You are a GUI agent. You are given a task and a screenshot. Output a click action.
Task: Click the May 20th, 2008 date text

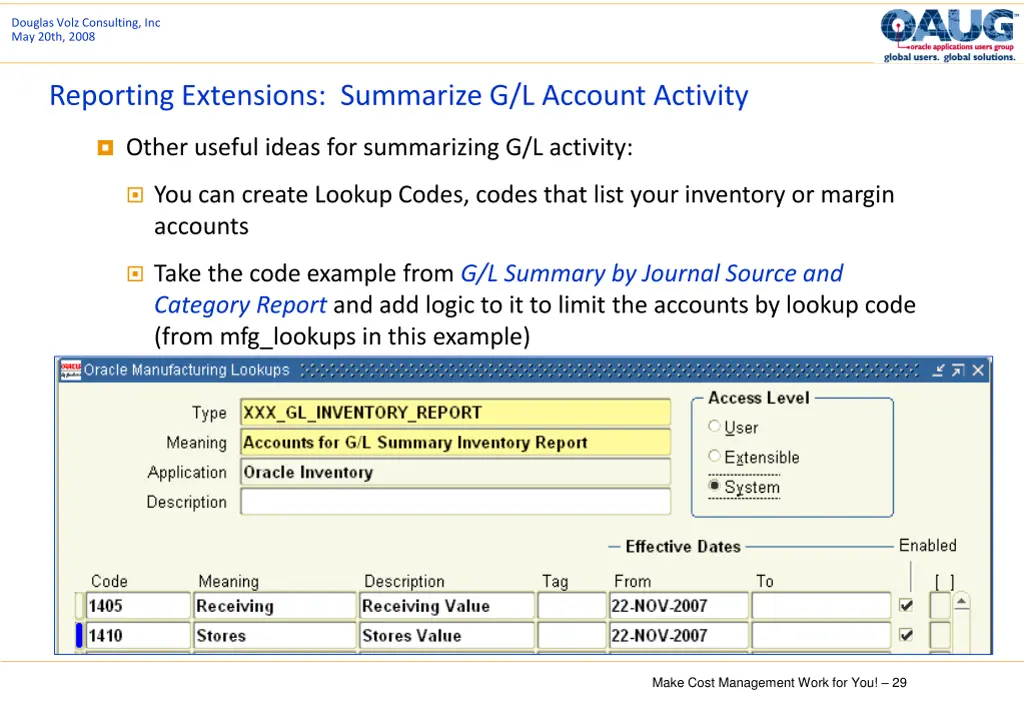(x=53, y=37)
